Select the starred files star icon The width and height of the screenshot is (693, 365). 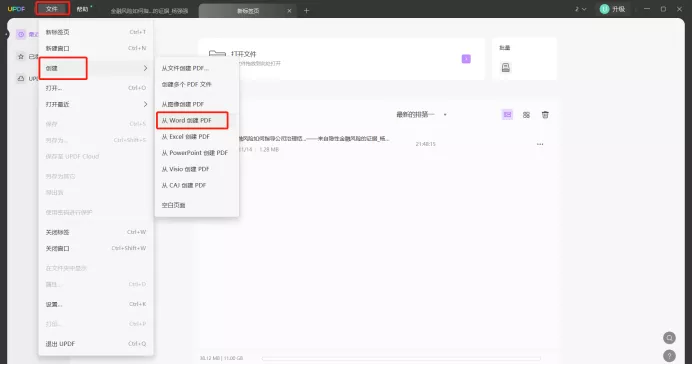pyautogui.click(x=21, y=57)
